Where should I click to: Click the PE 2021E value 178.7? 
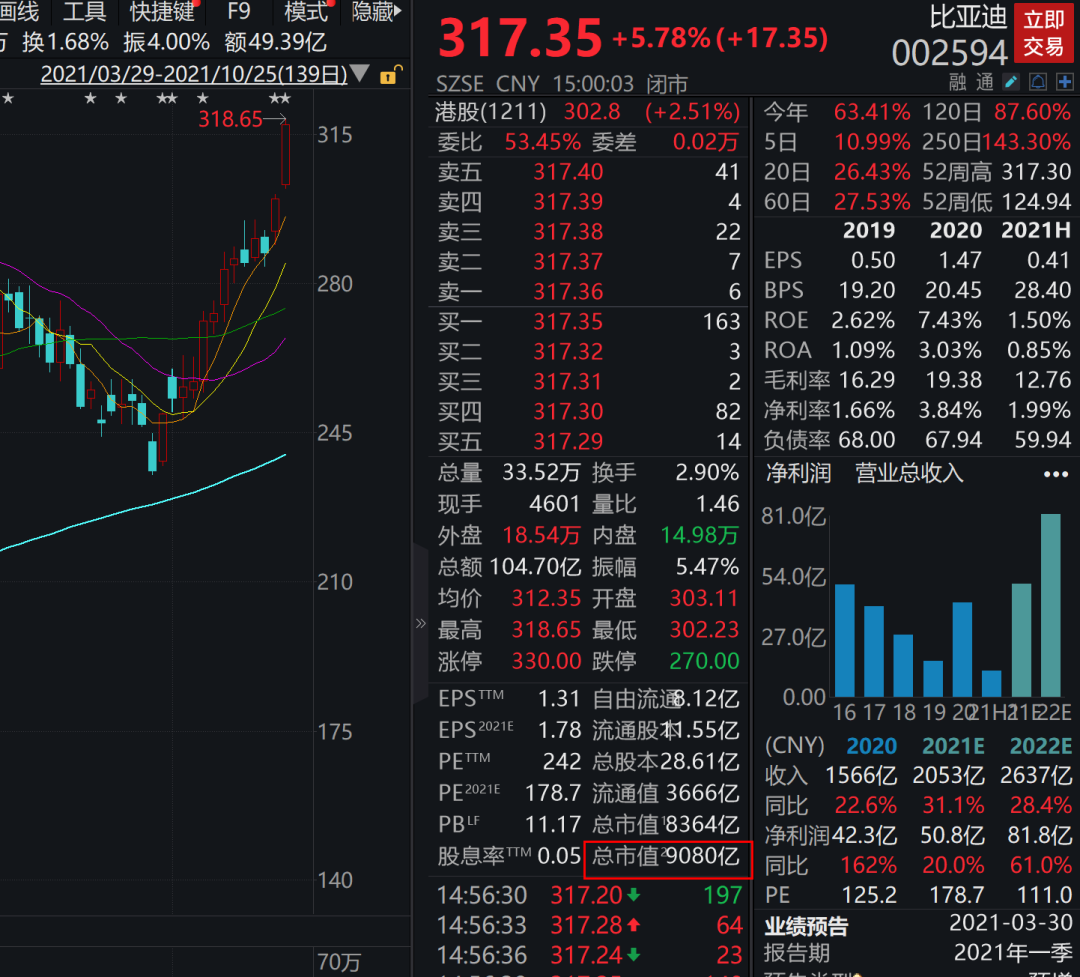tap(553, 793)
